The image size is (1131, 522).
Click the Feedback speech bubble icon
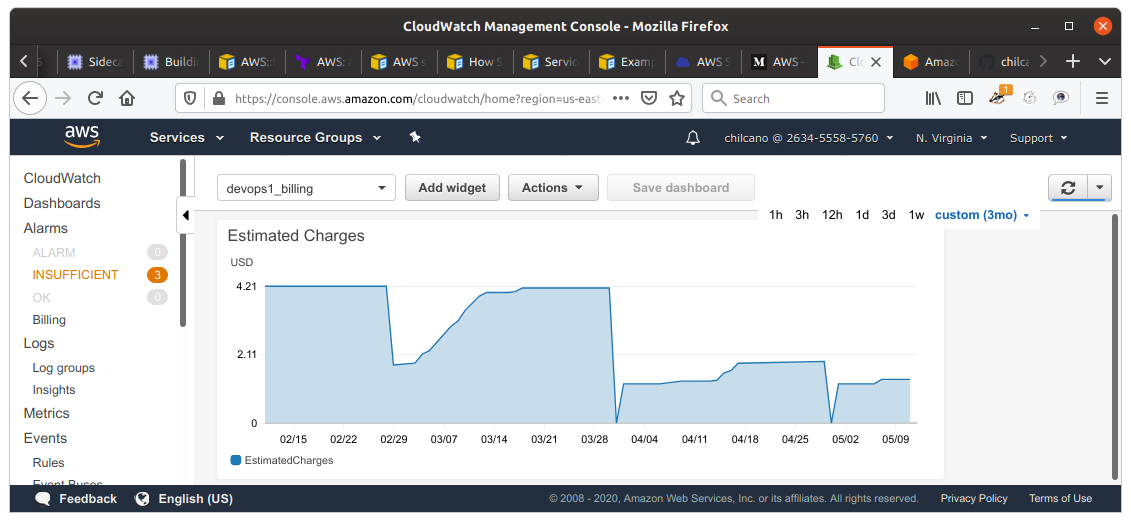pyautogui.click(x=43, y=499)
